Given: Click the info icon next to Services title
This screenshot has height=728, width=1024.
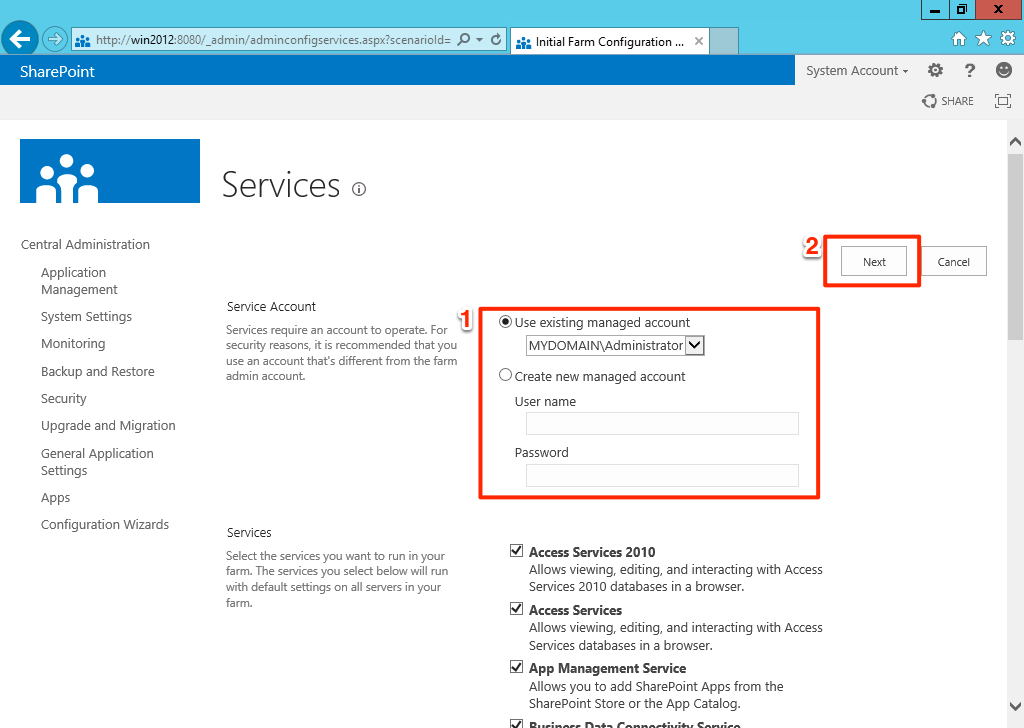Looking at the screenshot, I should tap(359, 189).
